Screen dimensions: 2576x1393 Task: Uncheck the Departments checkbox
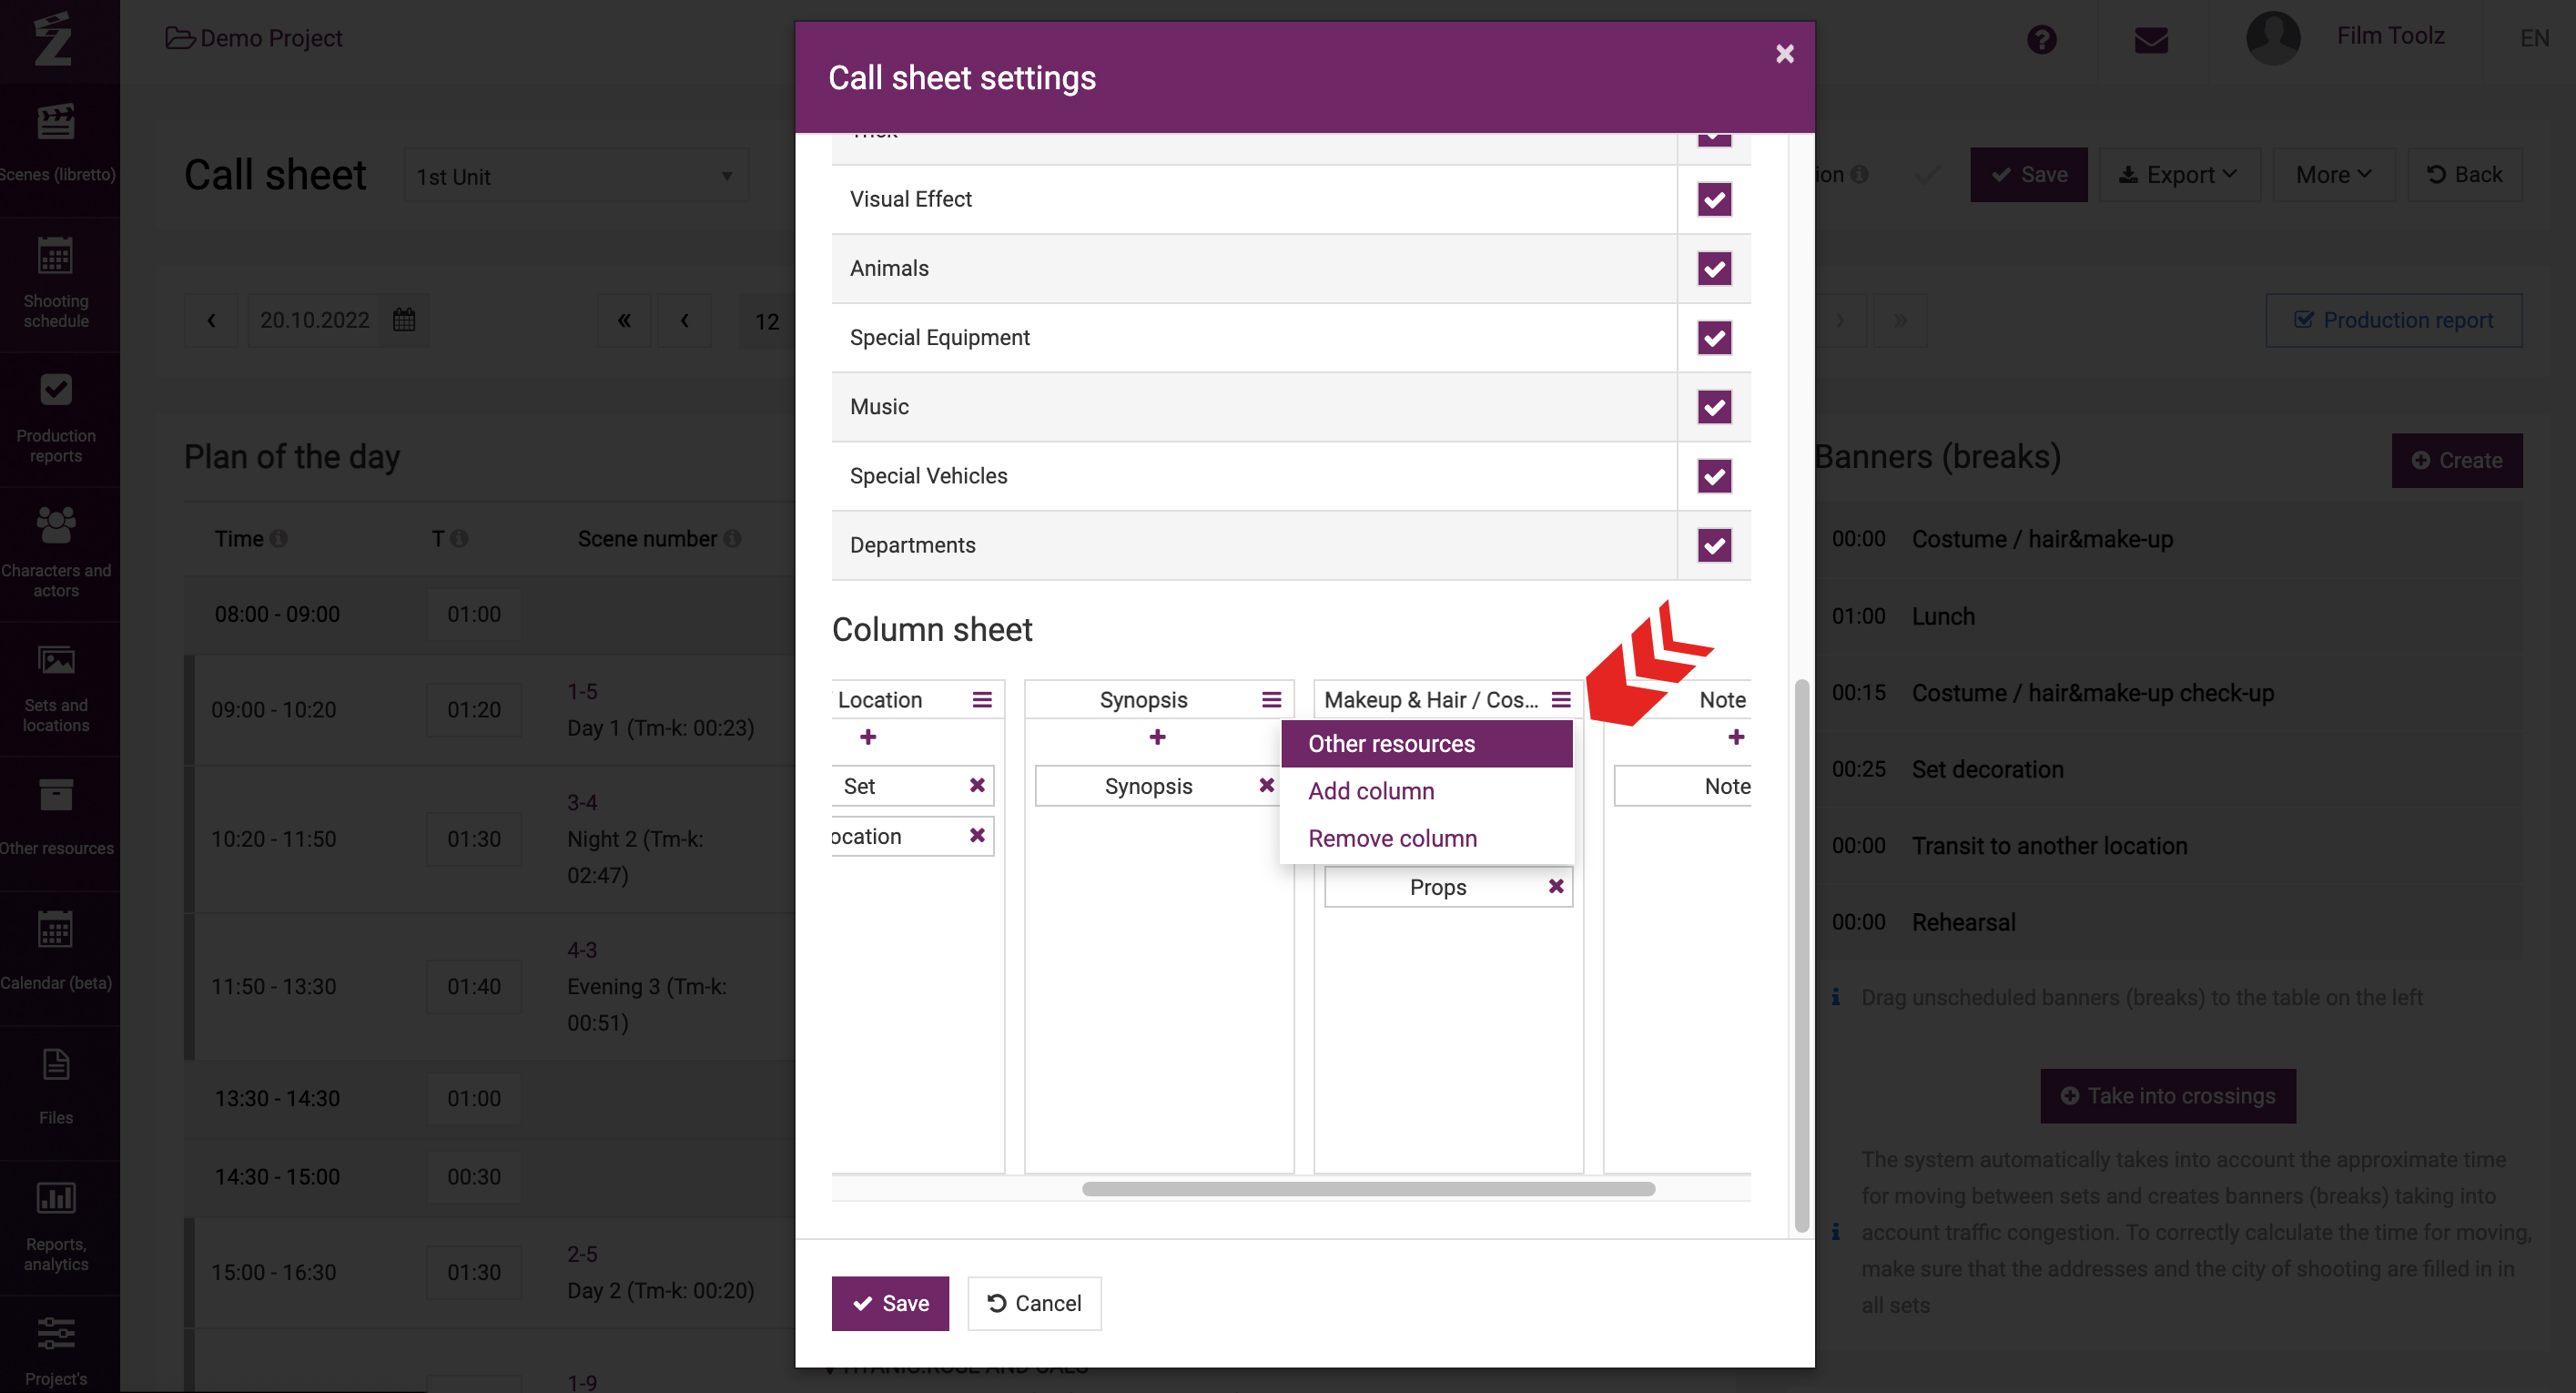(1714, 545)
